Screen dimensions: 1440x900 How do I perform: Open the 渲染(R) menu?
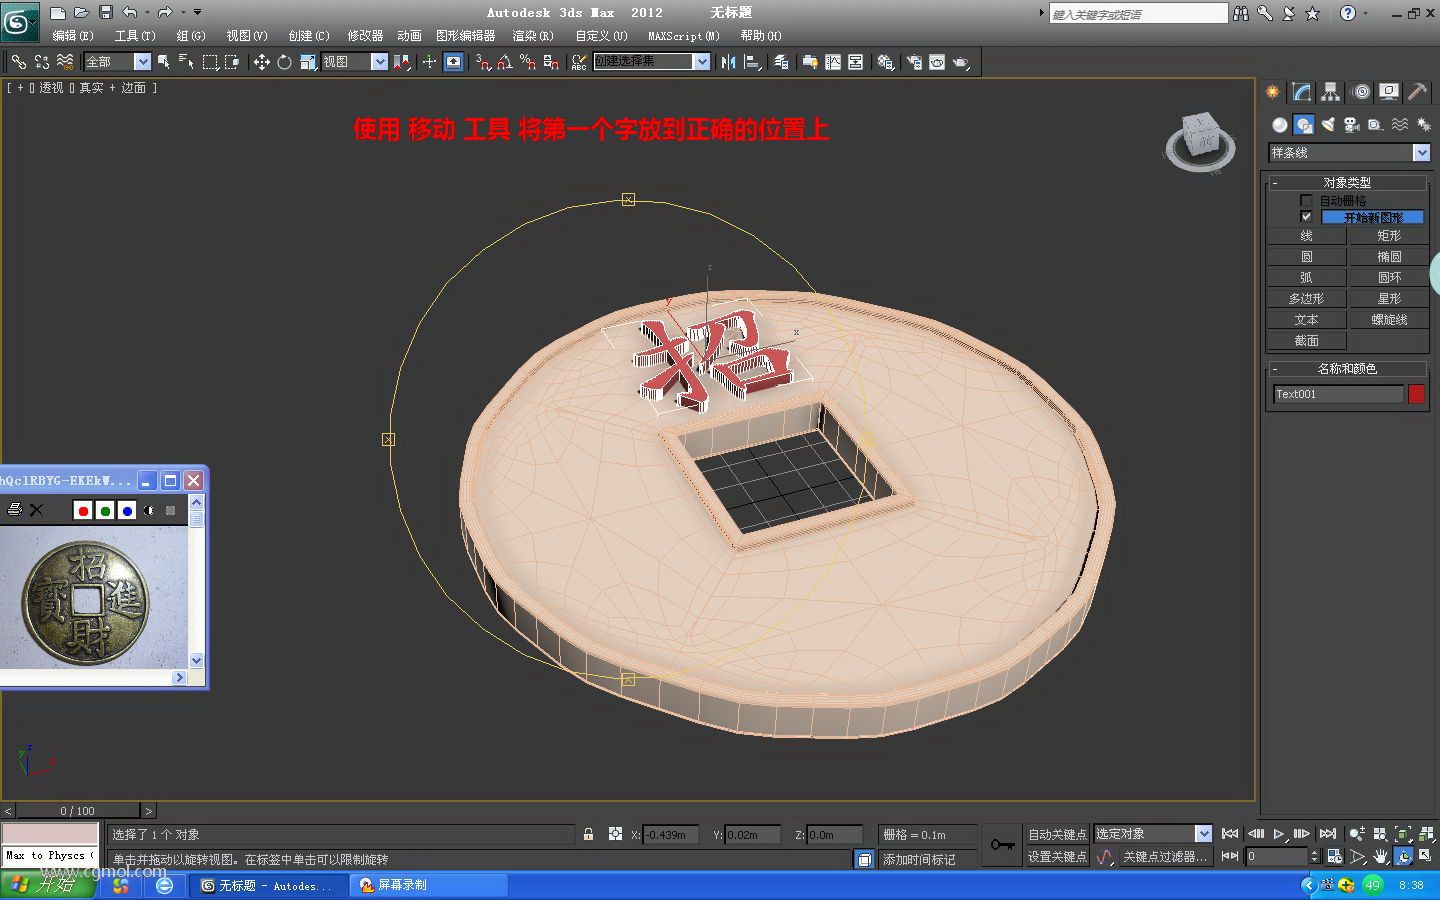533,36
